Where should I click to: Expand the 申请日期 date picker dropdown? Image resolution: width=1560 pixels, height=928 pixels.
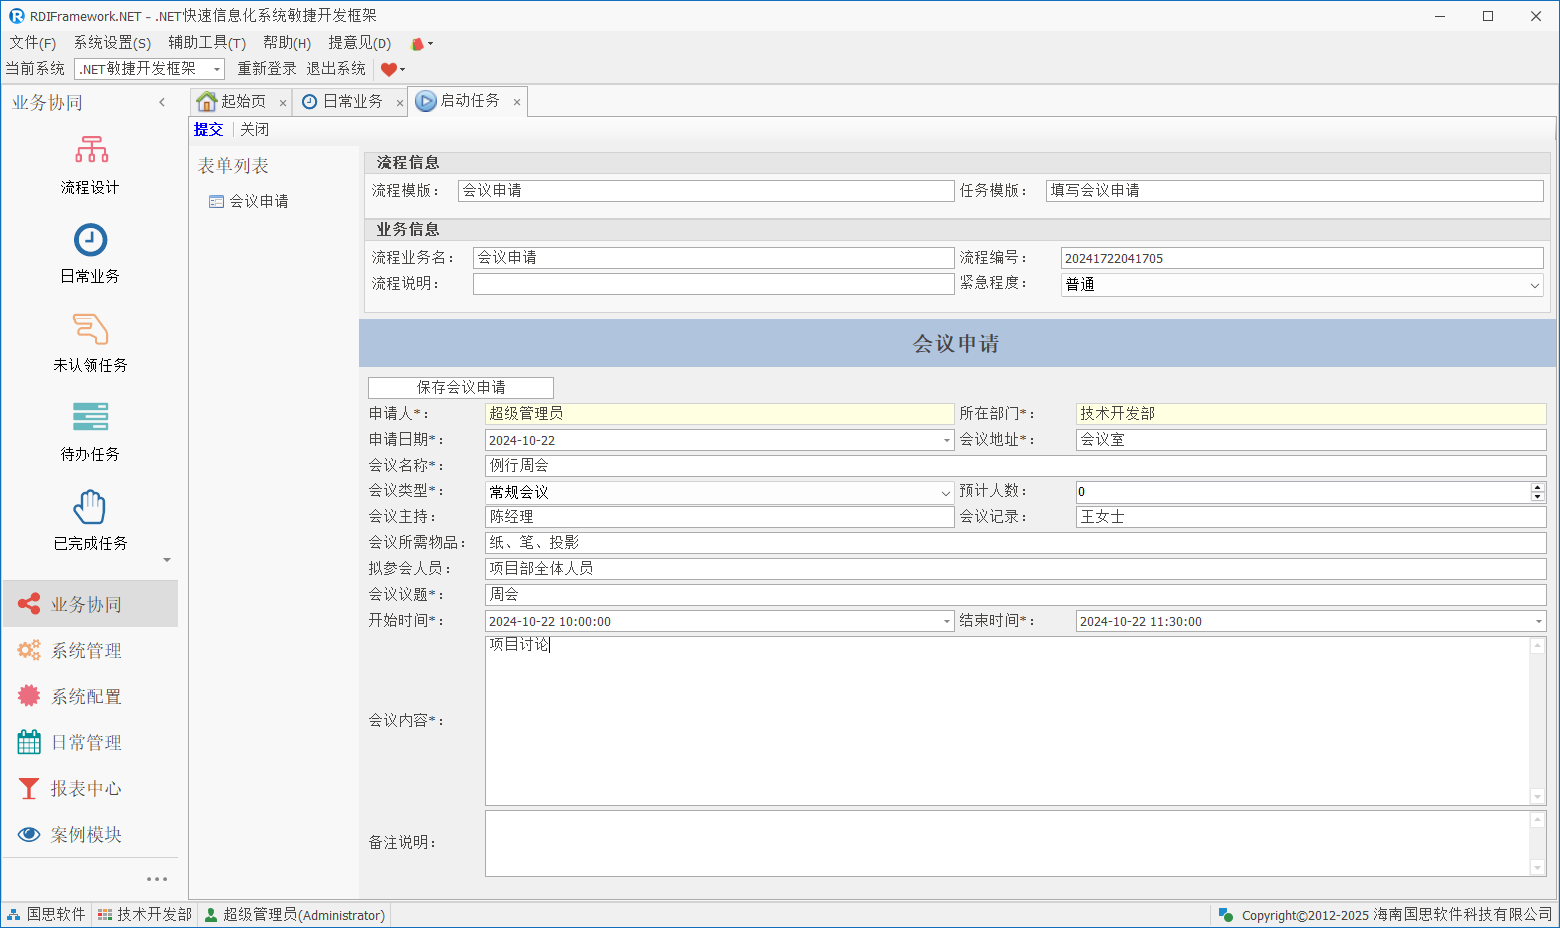pyautogui.click(x=946, y=440)
